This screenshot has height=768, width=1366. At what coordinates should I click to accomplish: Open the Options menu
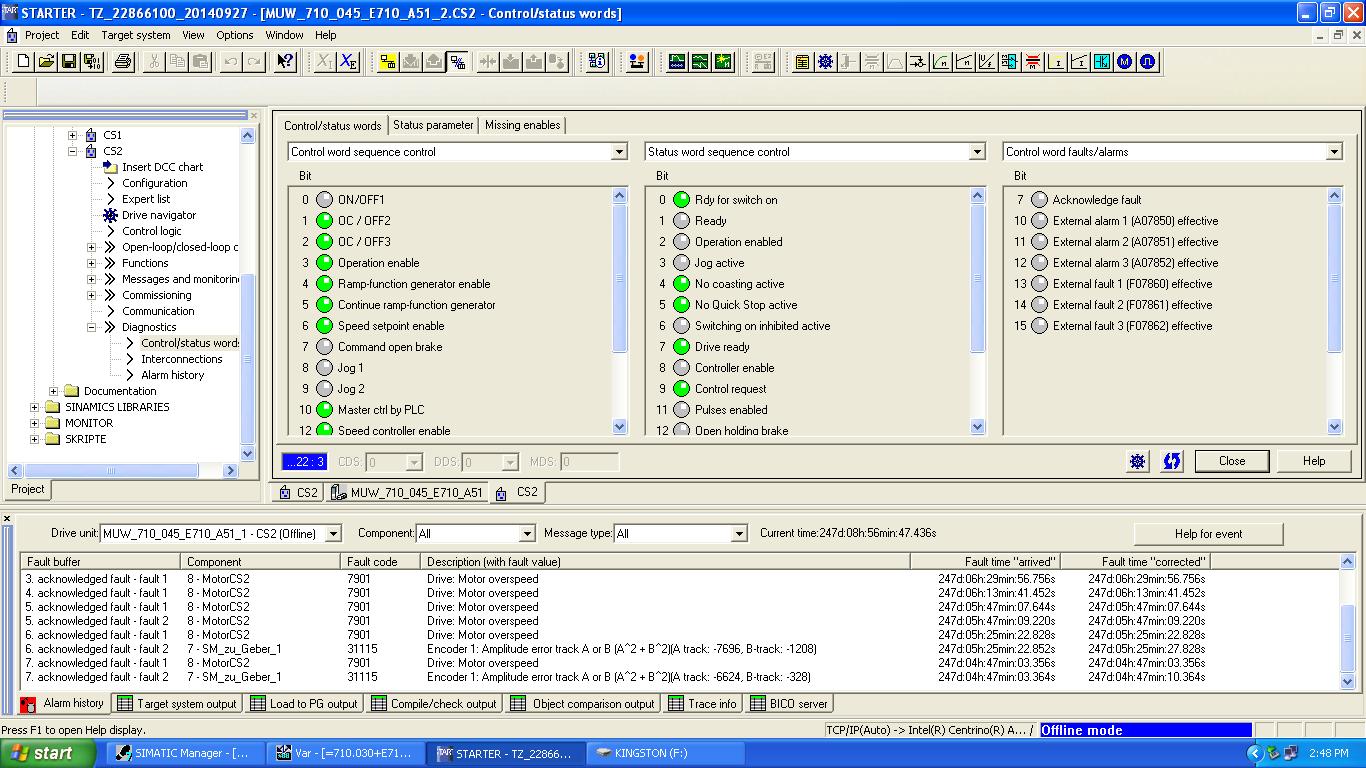click(235, 35)
